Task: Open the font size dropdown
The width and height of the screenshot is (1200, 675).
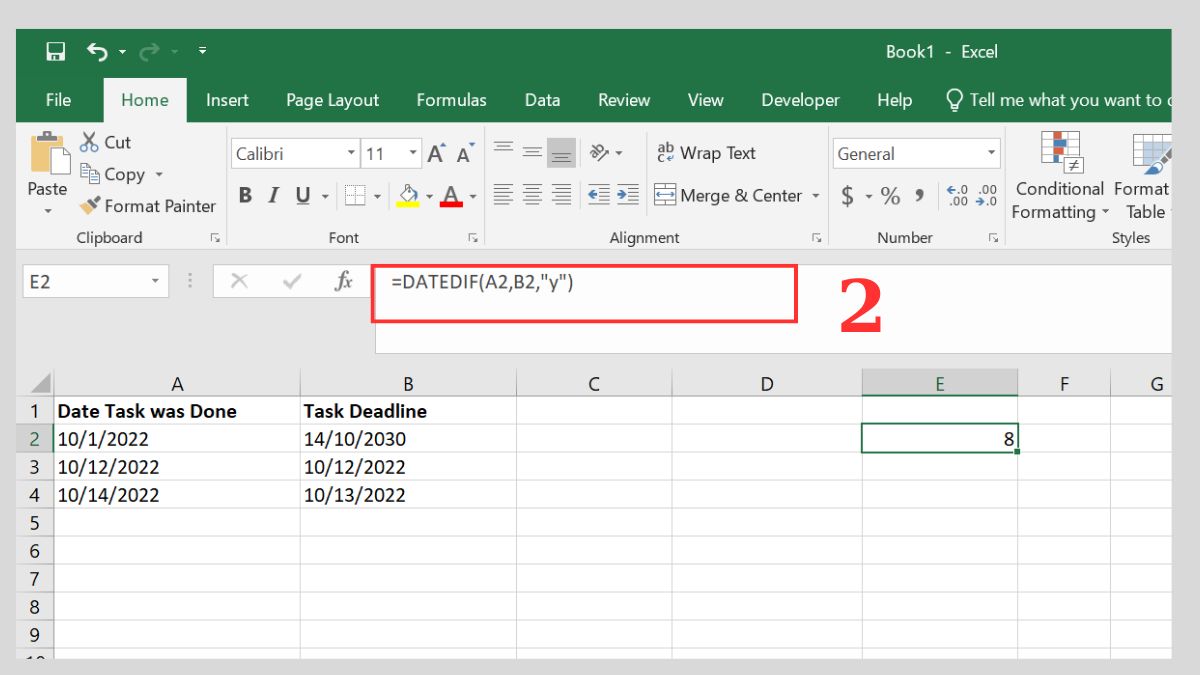Action: click(413, 152)
